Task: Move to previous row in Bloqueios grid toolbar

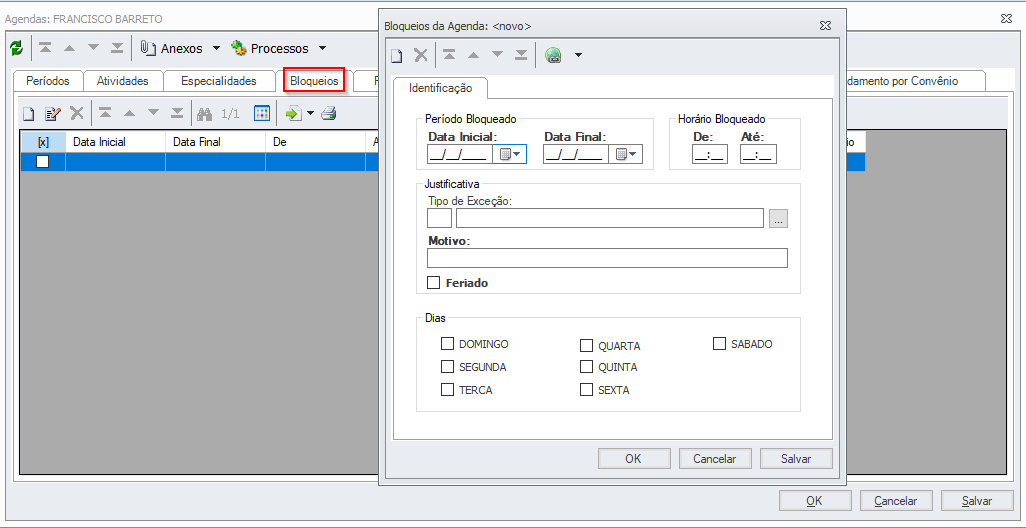Action: 129,113
